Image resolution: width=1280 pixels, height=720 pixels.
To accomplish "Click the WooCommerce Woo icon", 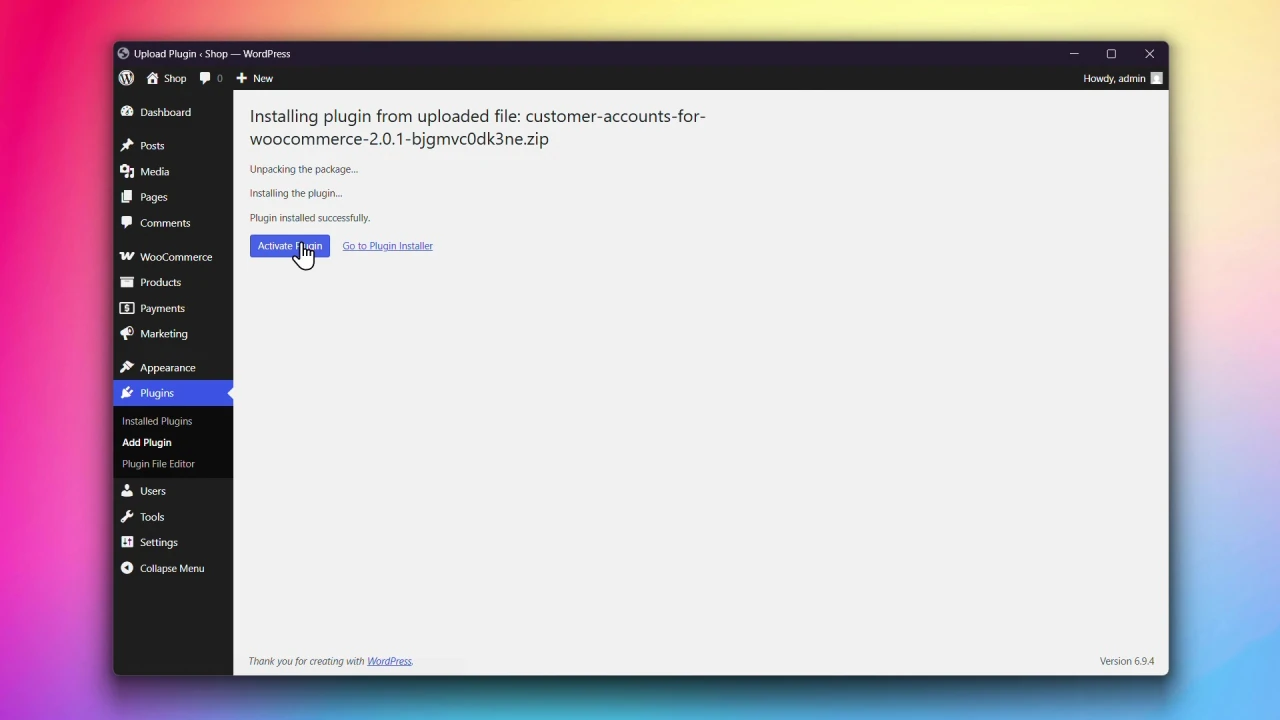I will pyautogui.click(x=127, y=257).
